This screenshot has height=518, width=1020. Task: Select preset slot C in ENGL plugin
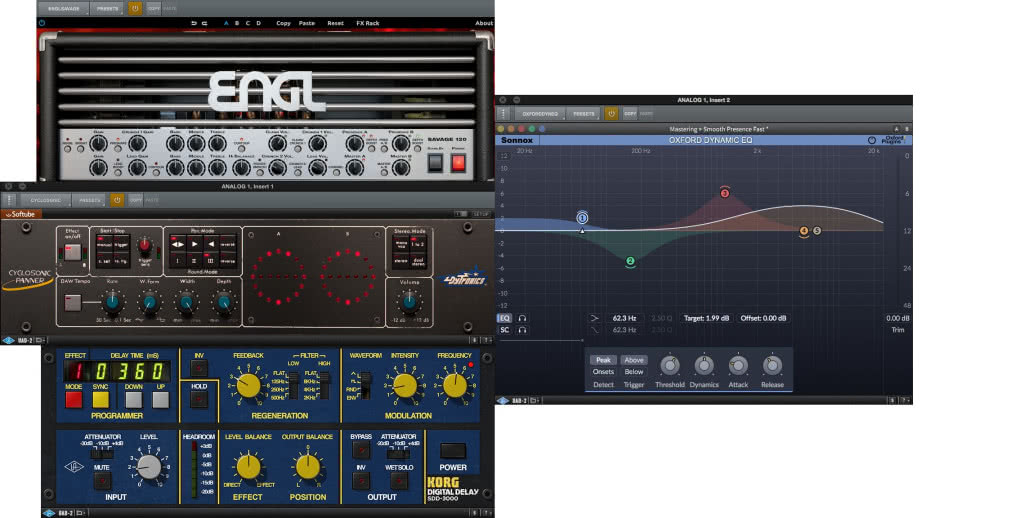tap(248, 23)
